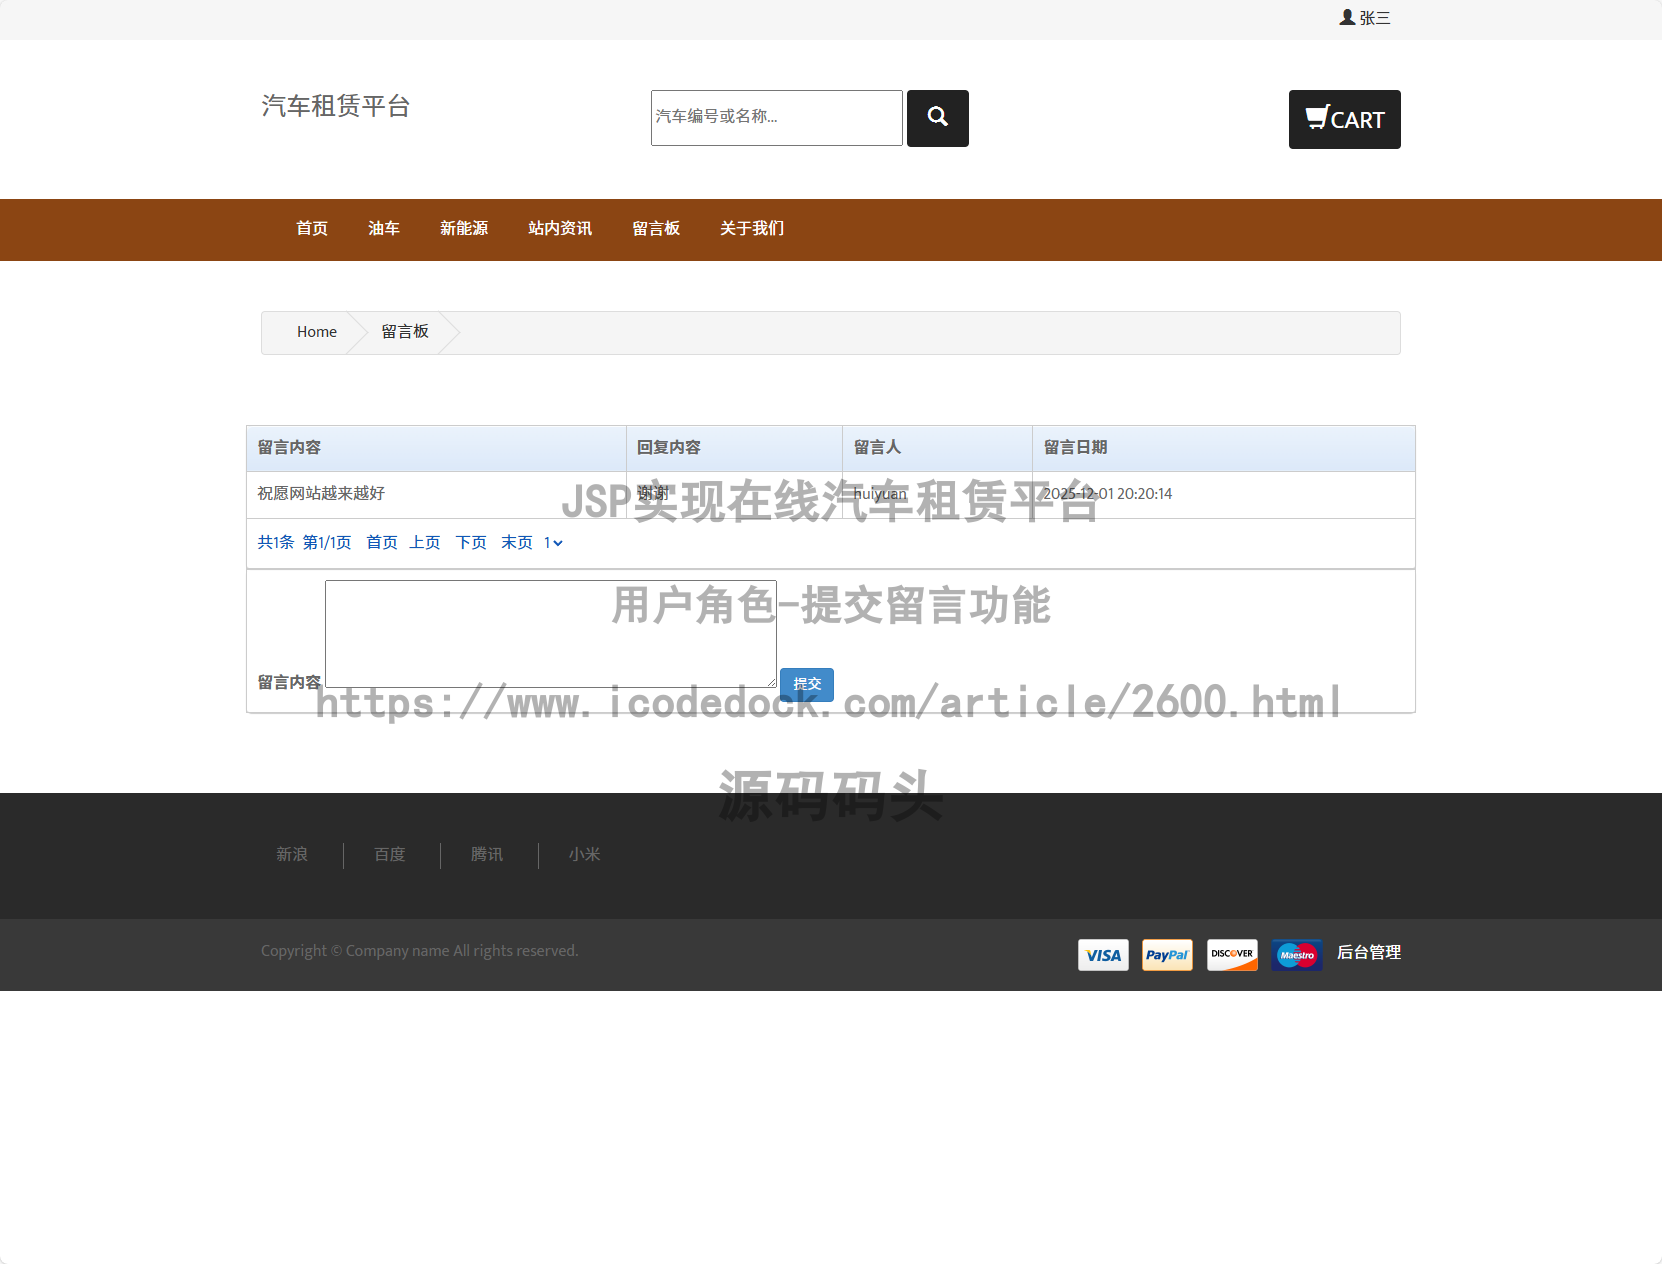Submit the message with 提交 button
This screenshot has width=1662, height=1264.
coord(806,684)
